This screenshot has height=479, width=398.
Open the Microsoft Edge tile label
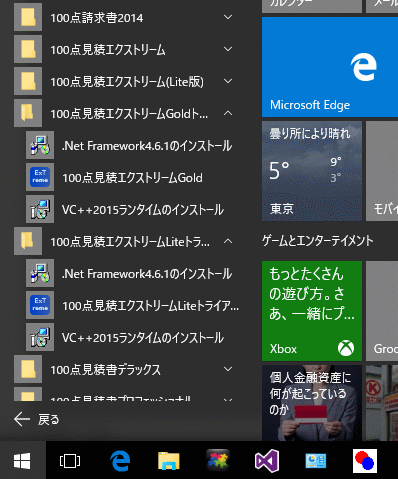[310, 105]
